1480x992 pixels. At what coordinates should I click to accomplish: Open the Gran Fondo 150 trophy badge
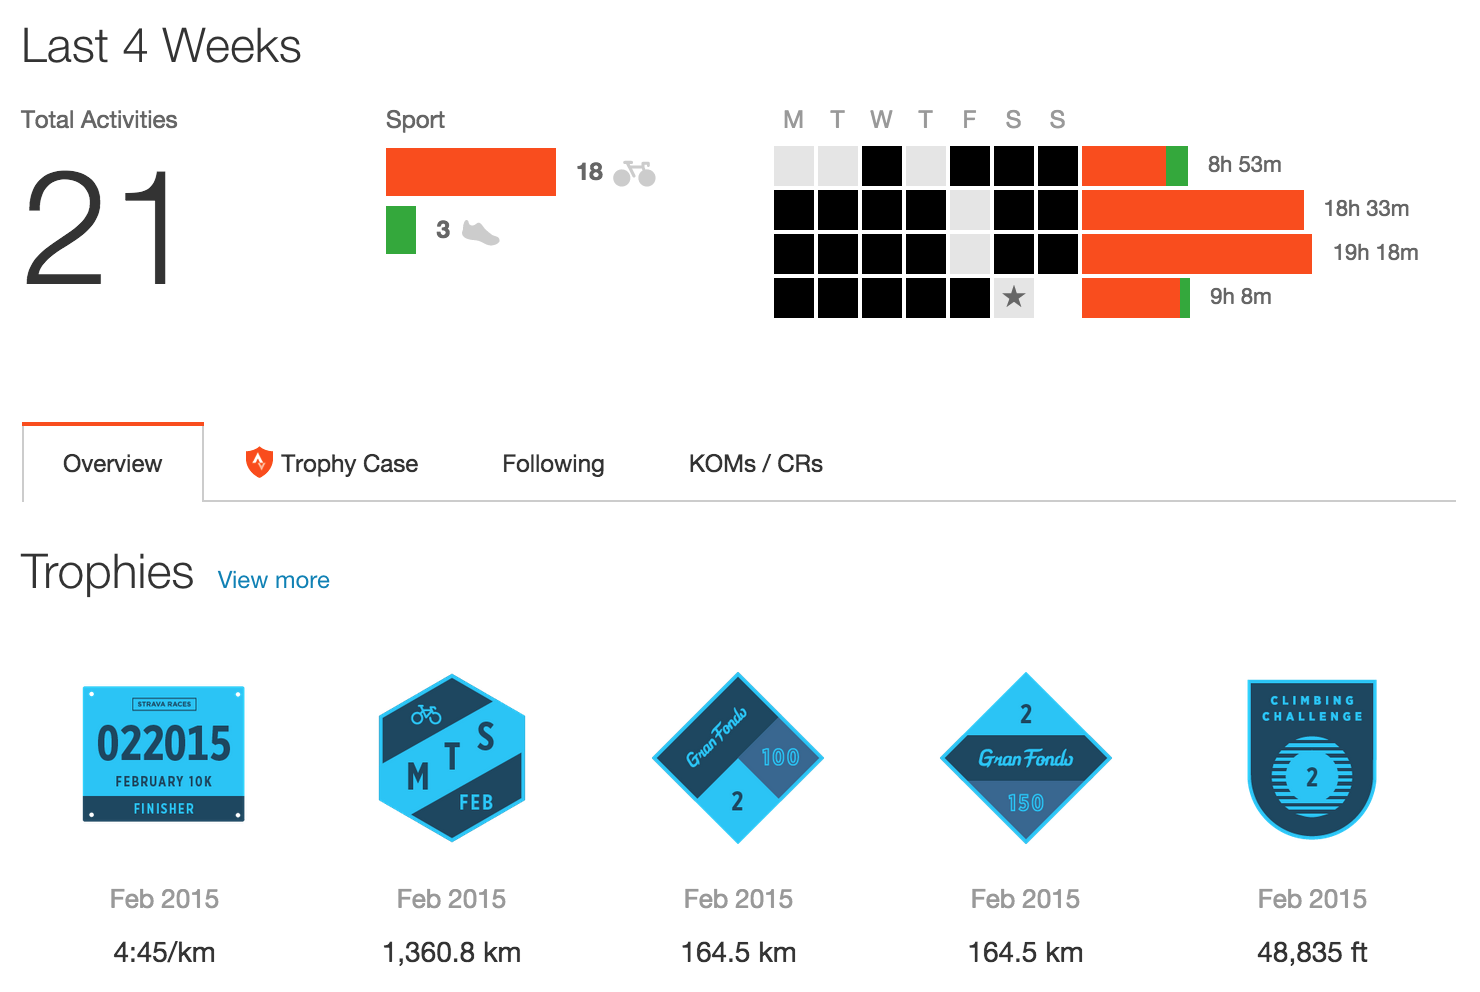click(x=1026, y=758)
